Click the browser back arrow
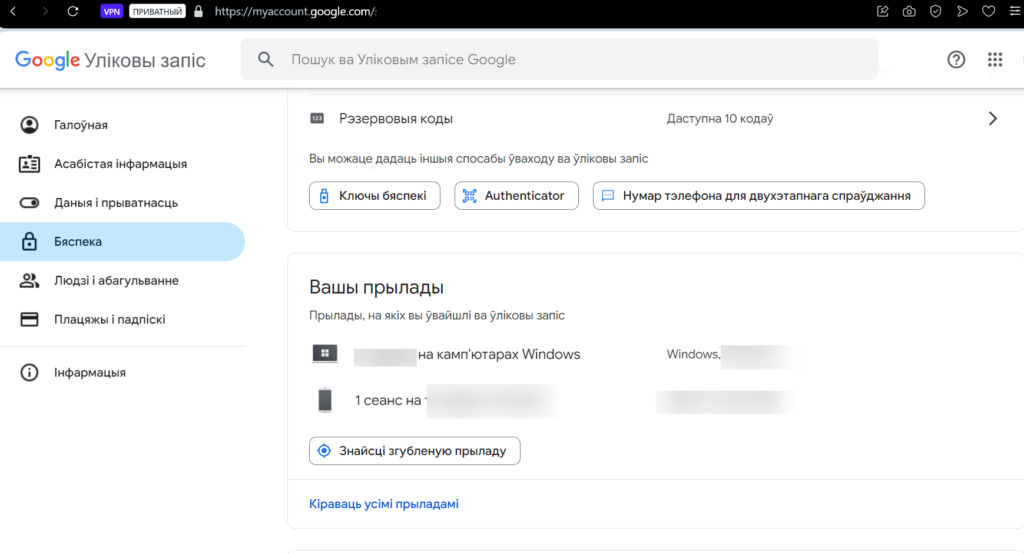1024x554 pixels. coord(13,11)
